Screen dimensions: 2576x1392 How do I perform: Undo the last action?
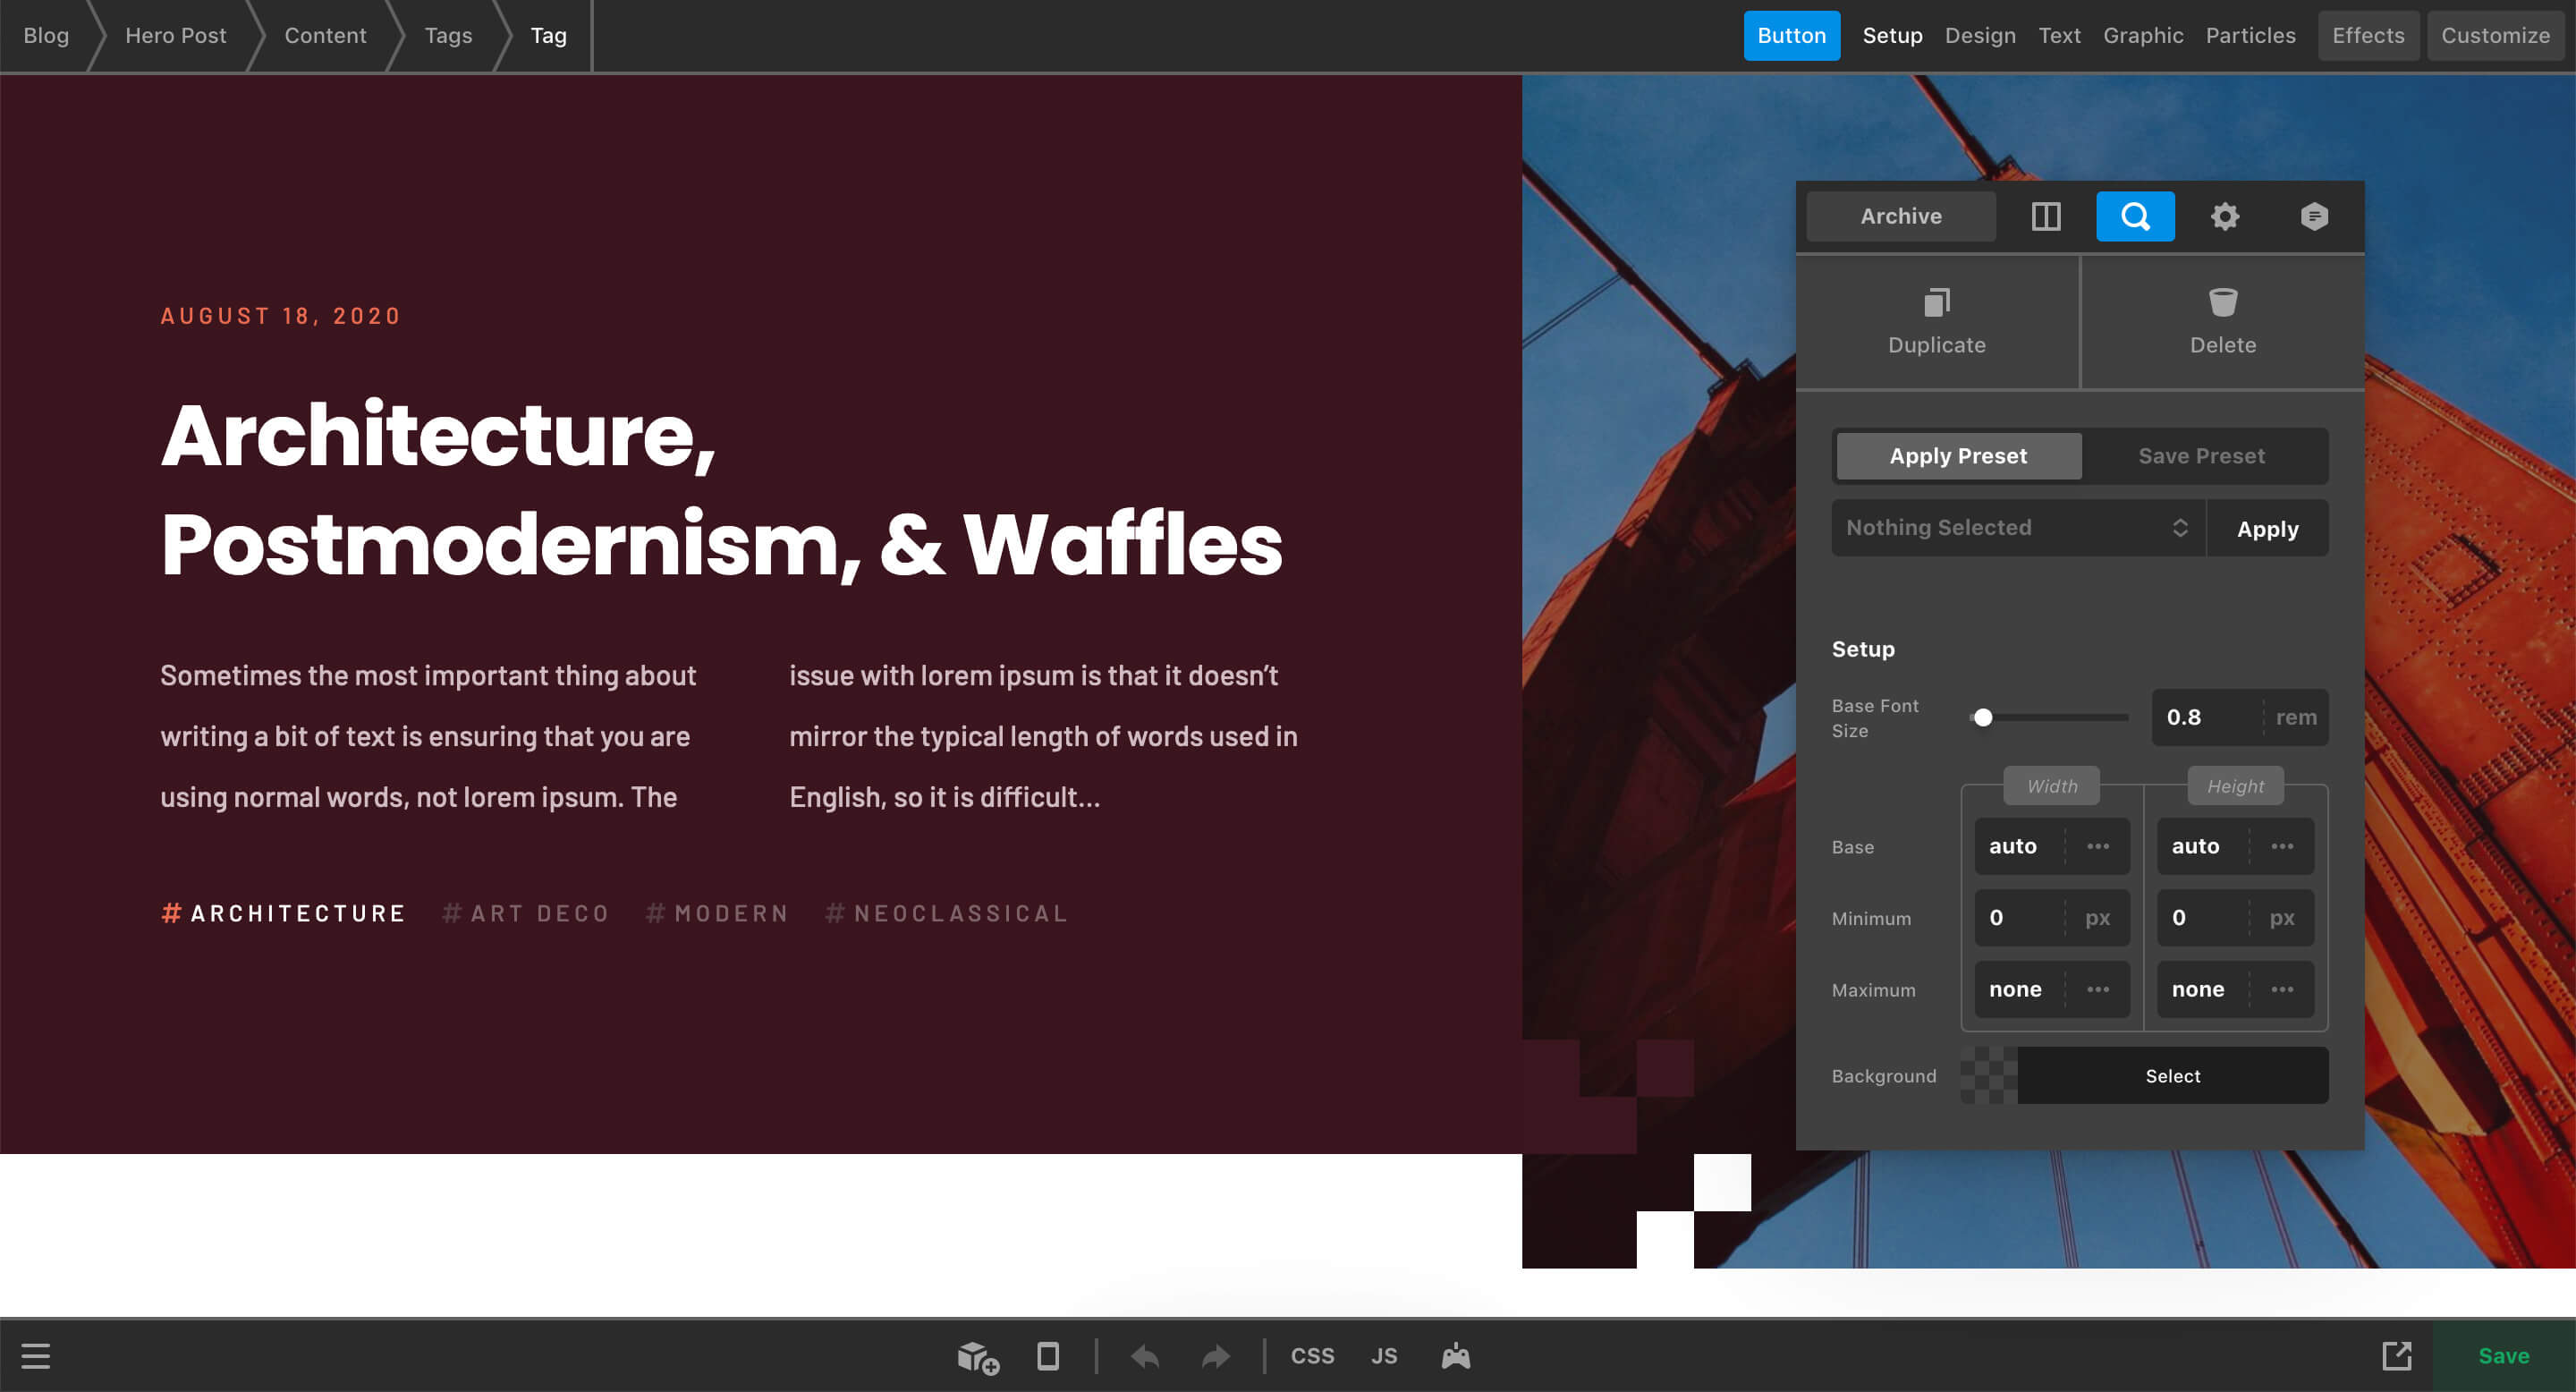(1145, 1356)
